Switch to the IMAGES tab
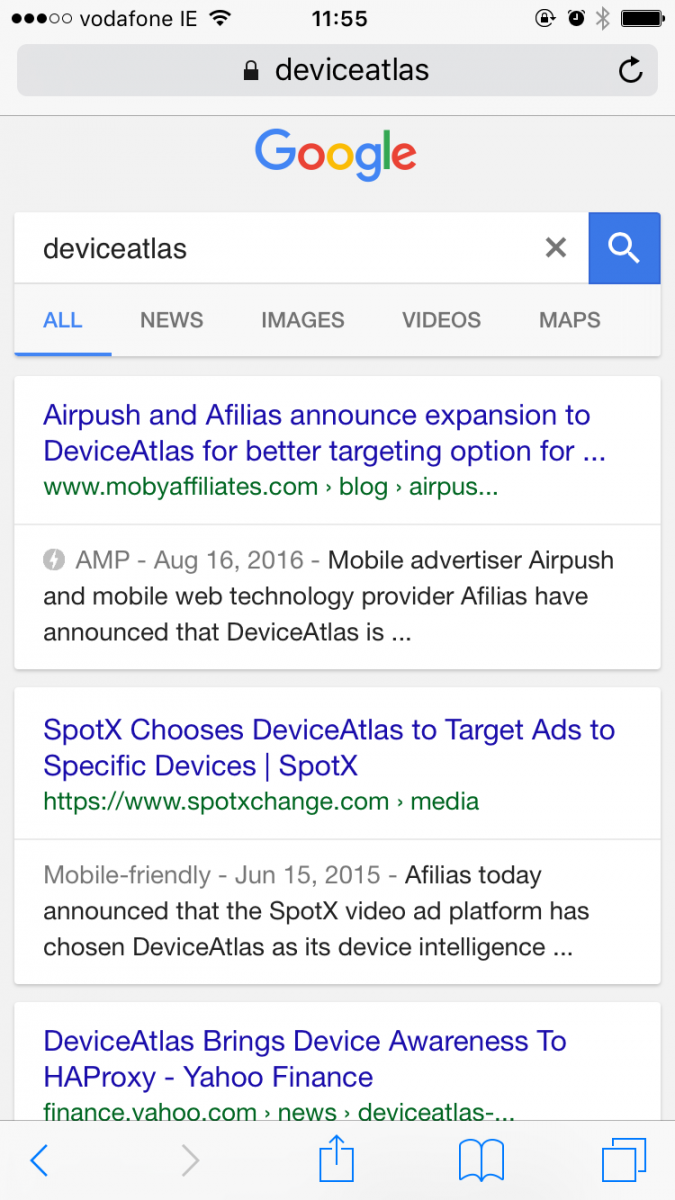Screen dimensions: 675x1200 [303, 320]
